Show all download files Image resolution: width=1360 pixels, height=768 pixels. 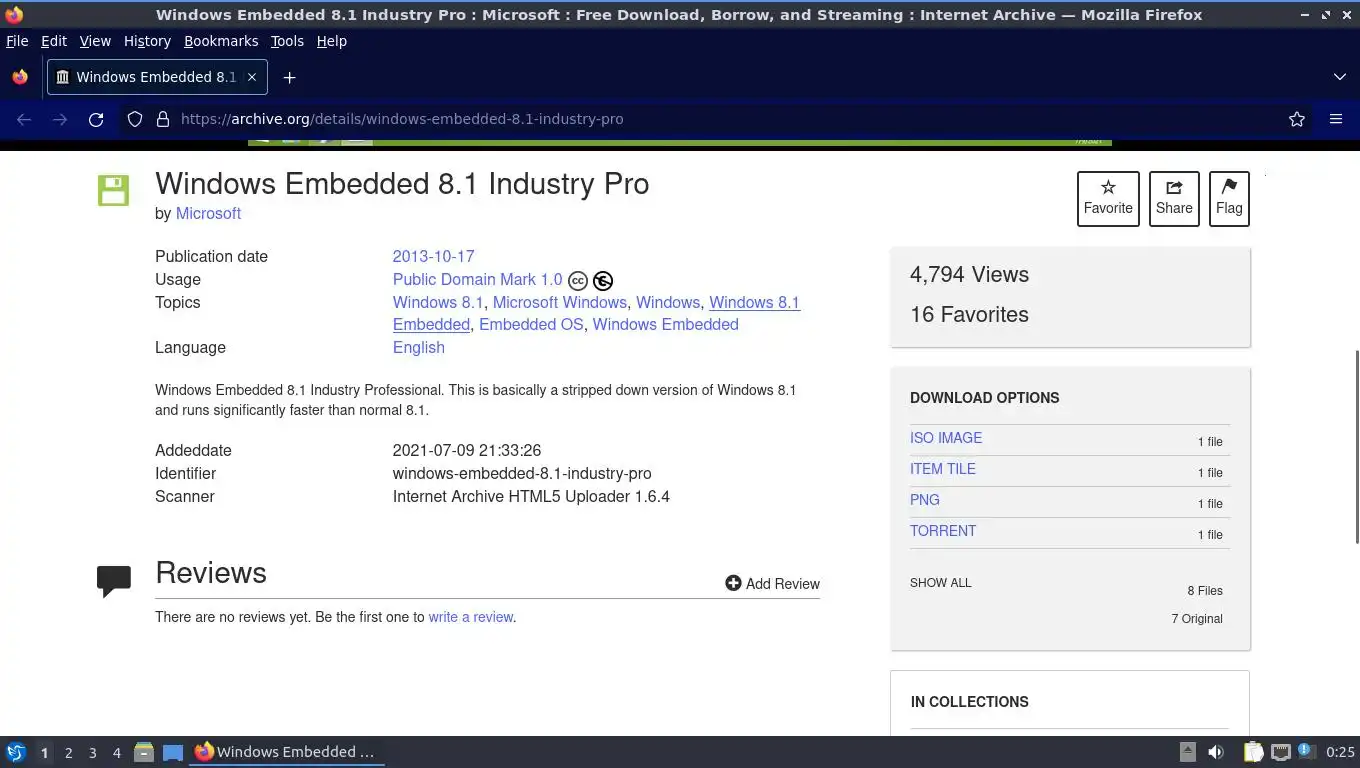point(941,582)
